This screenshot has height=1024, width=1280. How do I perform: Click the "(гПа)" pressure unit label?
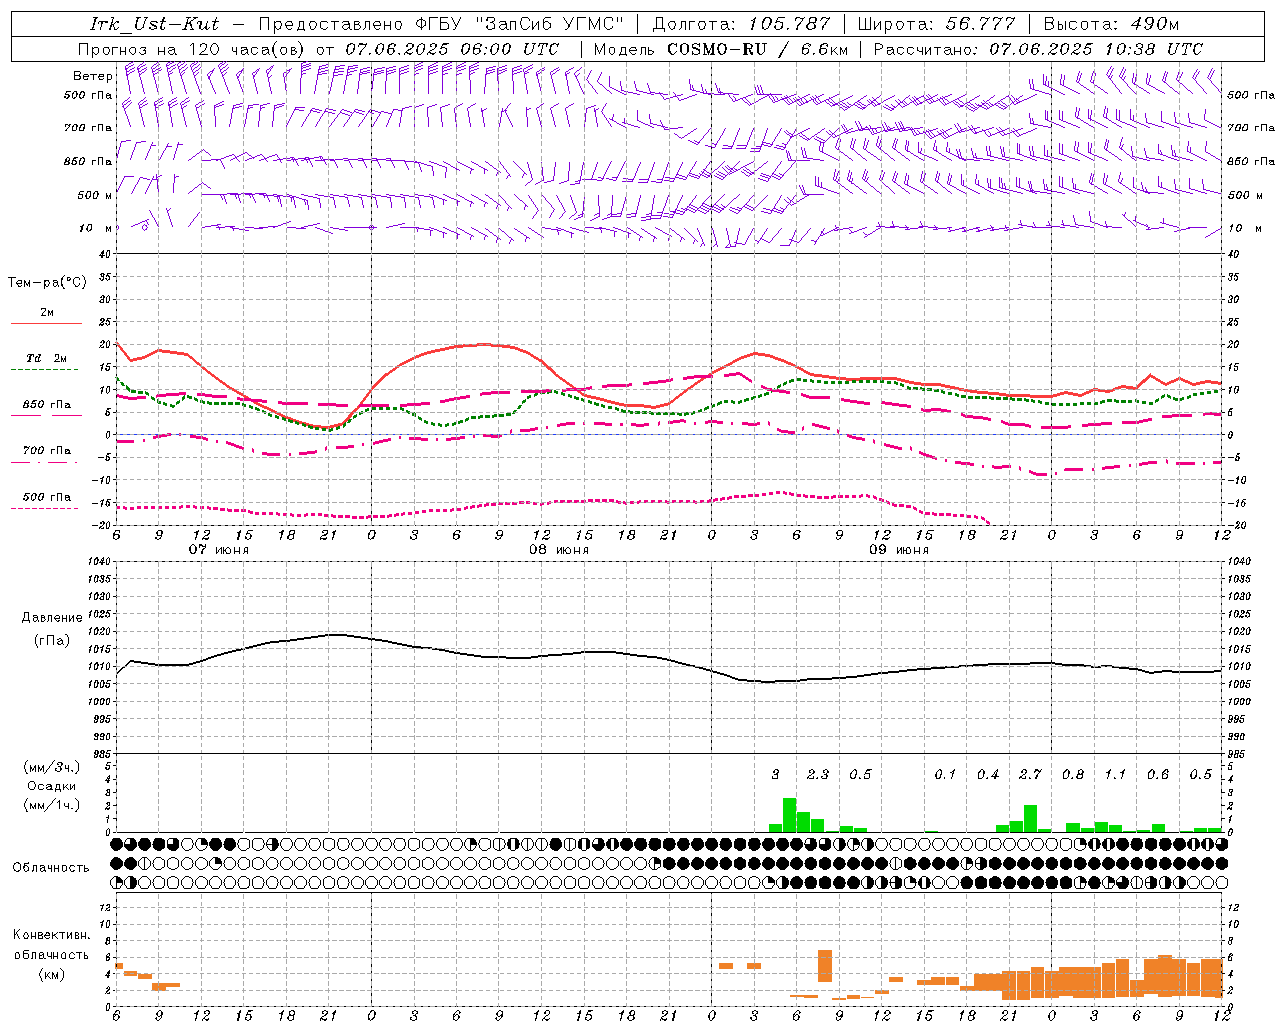click(x=52, y=641)
